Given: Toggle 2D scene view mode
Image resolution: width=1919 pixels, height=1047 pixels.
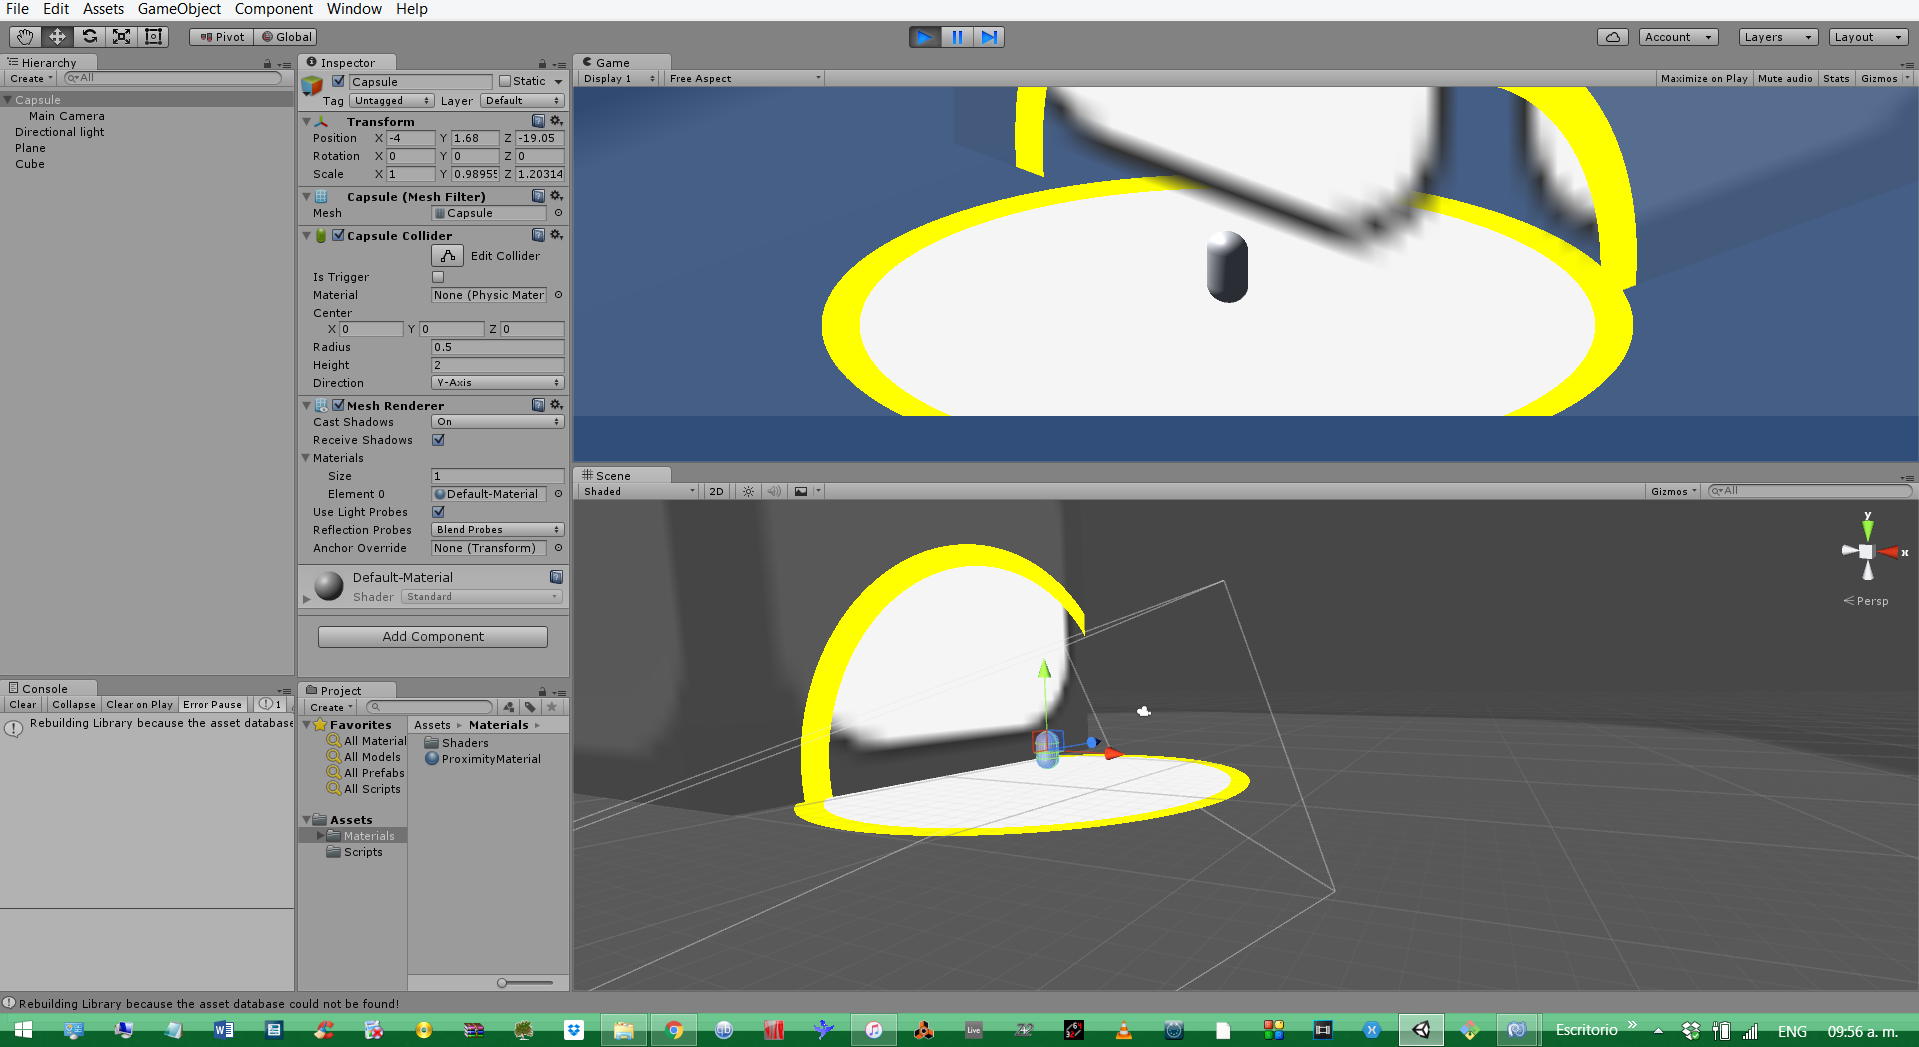Looking at the screenshot, I should point(716,491).
